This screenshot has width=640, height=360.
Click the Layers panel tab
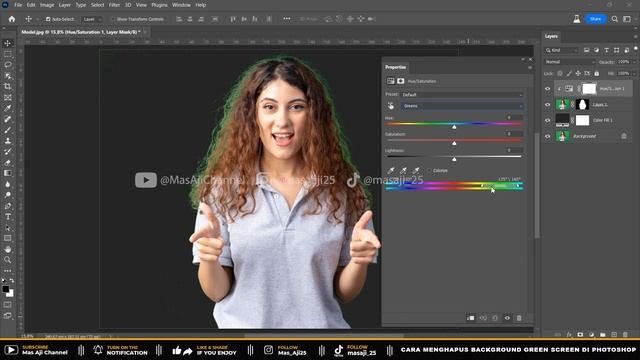click(x=551, y=36)
